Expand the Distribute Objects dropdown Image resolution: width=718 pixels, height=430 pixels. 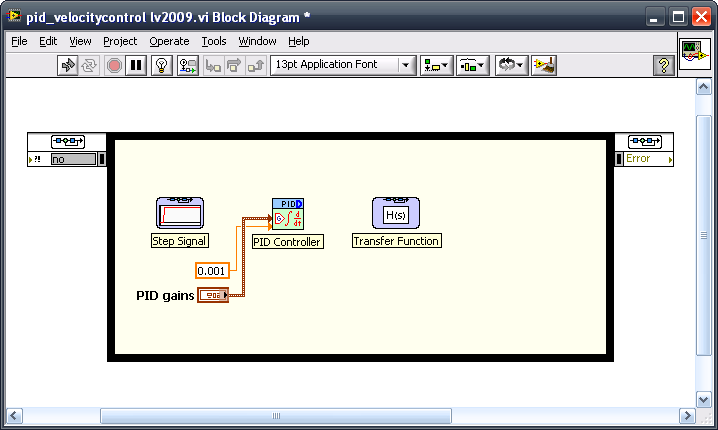coord(472,65)
